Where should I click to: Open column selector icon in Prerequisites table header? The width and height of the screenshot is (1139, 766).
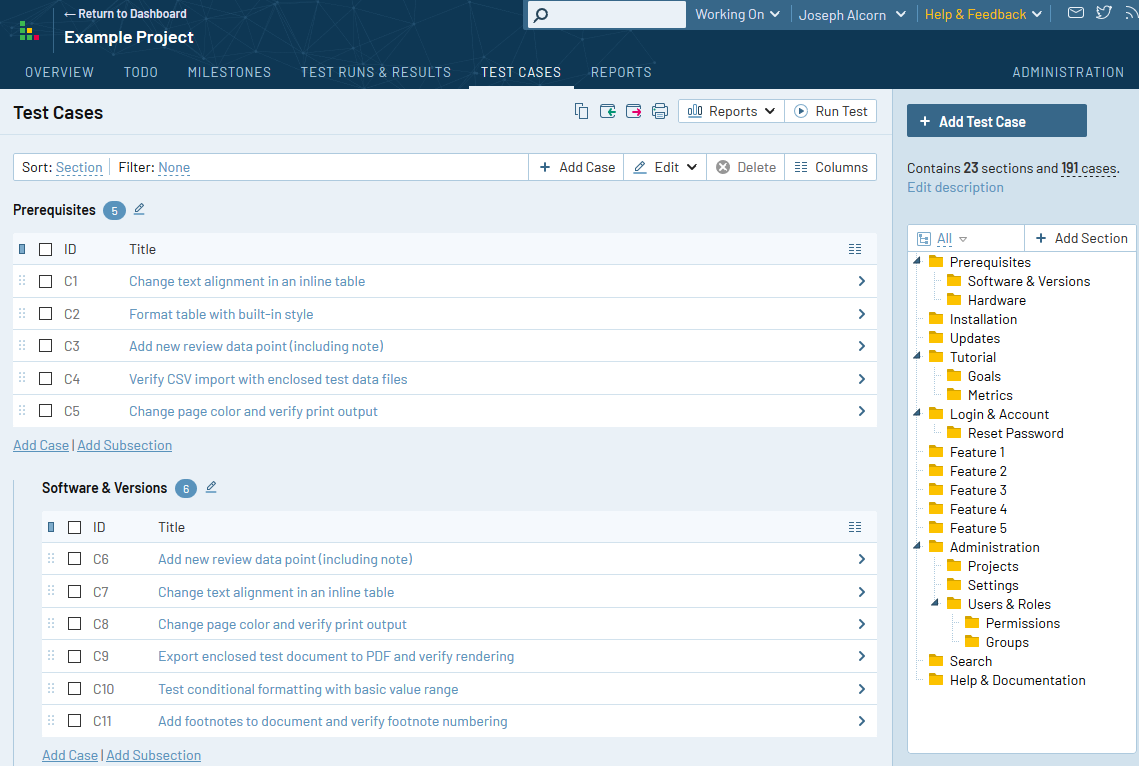(855, 249)
